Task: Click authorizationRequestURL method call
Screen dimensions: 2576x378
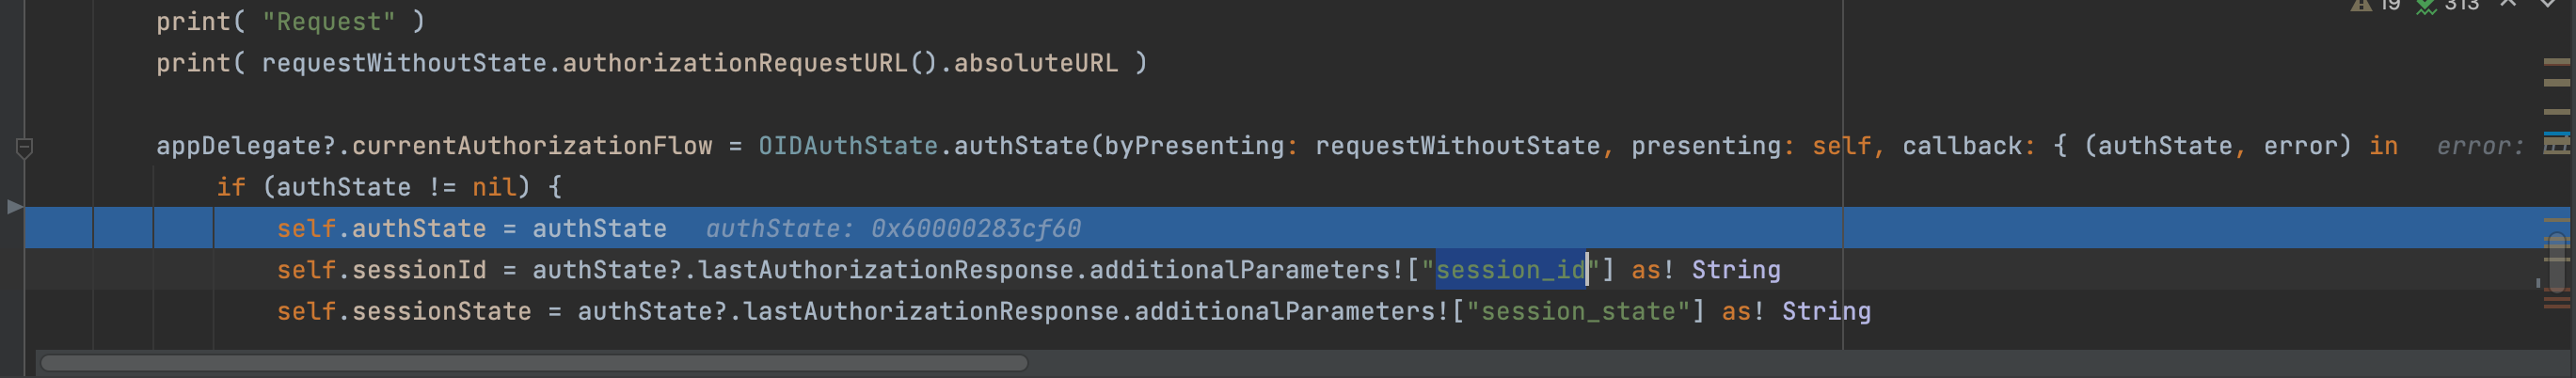Action: coord(735,63)
